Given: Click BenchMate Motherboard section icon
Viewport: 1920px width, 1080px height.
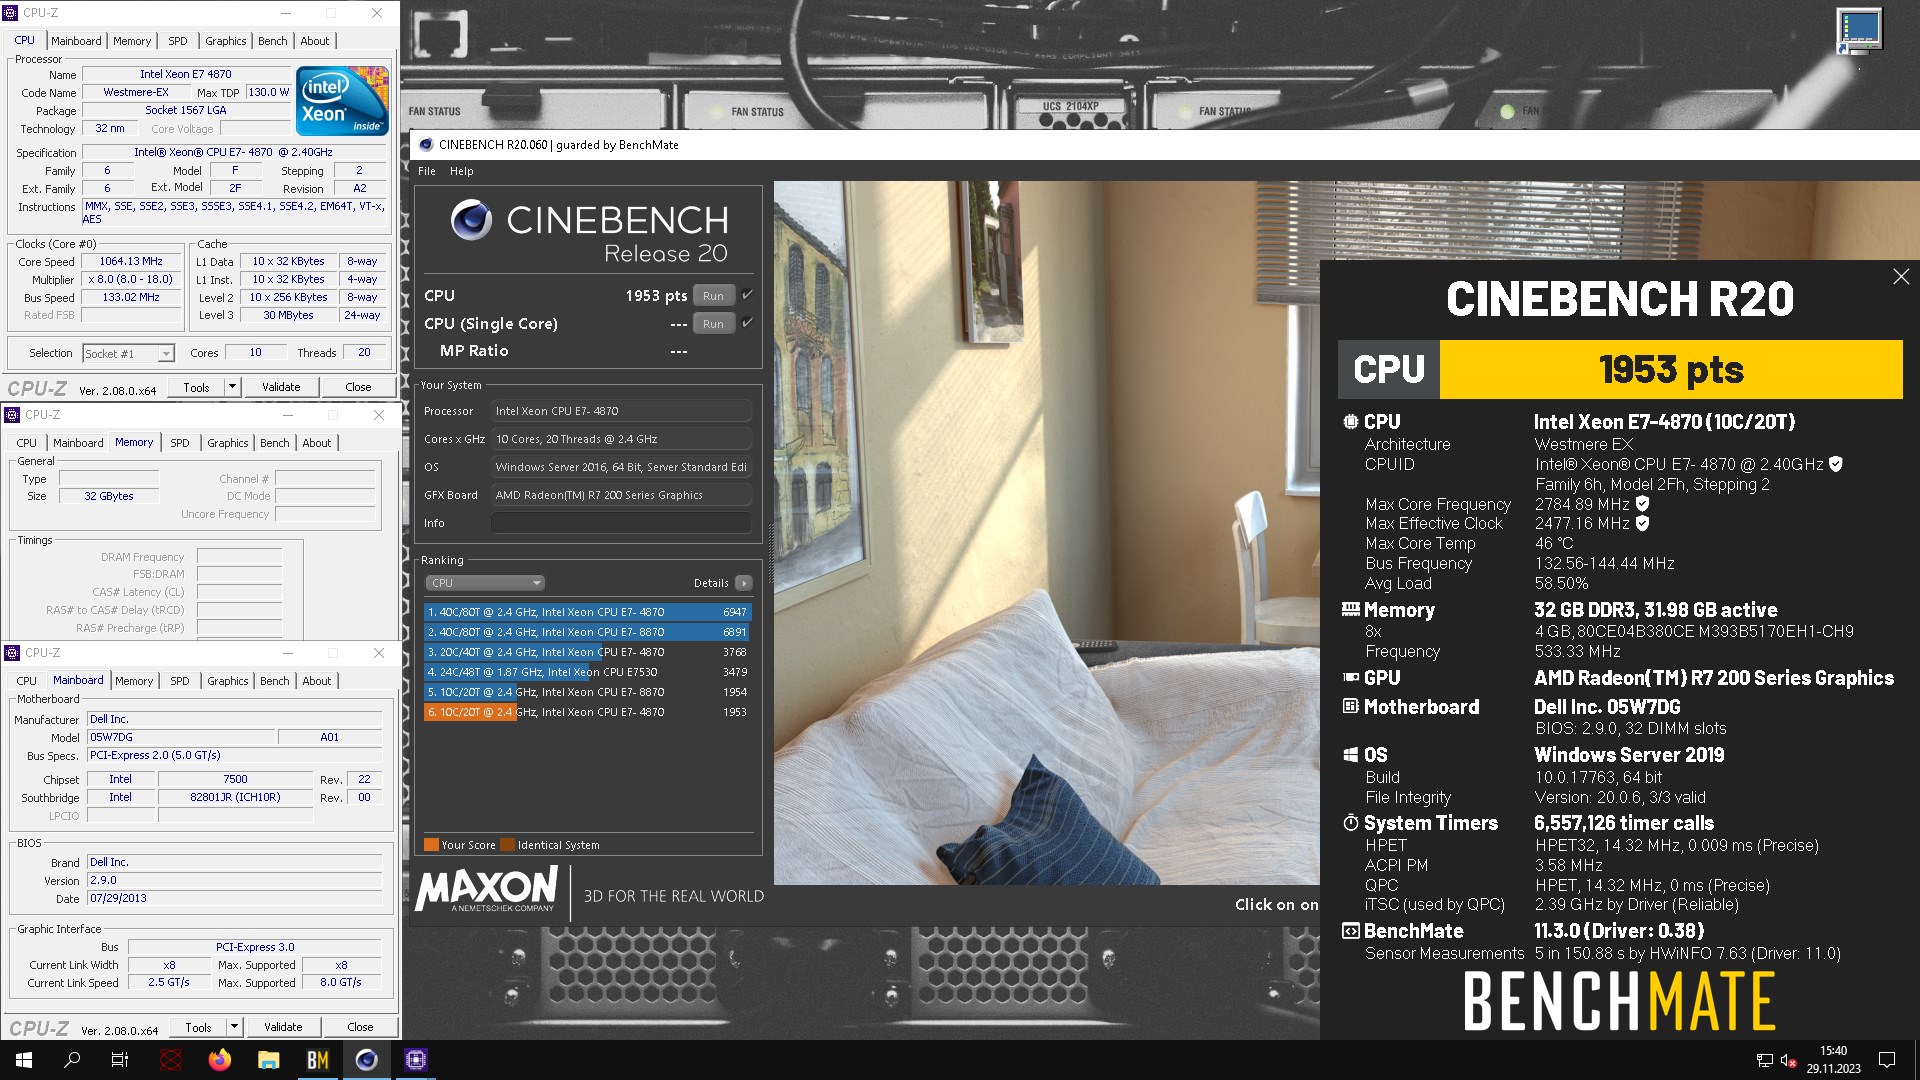Looking at the screenshot, I should click(x=1350, y=706).
